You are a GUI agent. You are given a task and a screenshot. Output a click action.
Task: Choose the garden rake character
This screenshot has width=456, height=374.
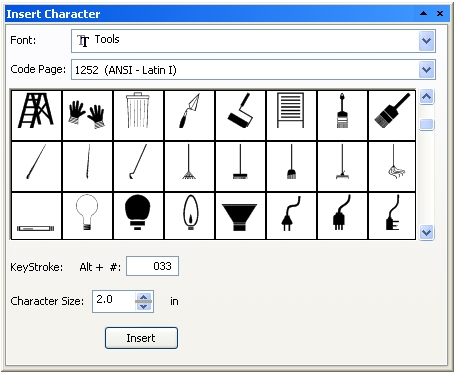tap(189, 166)
